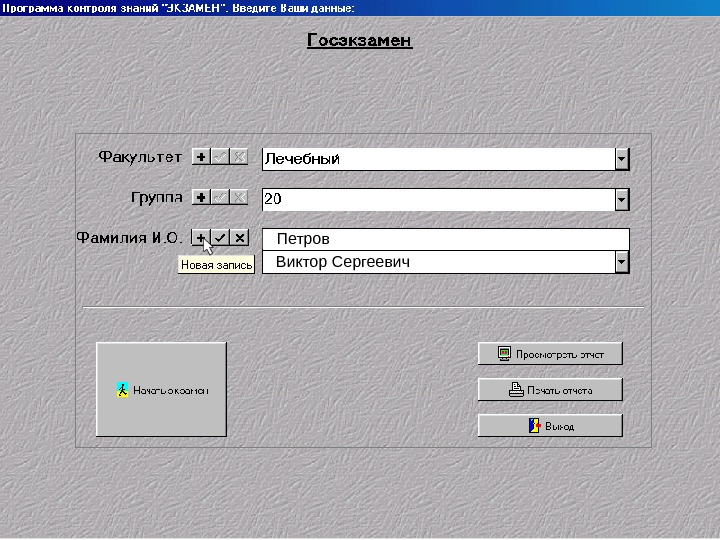
Task: Open the Группа dropdown arrow
Action: 621,200
